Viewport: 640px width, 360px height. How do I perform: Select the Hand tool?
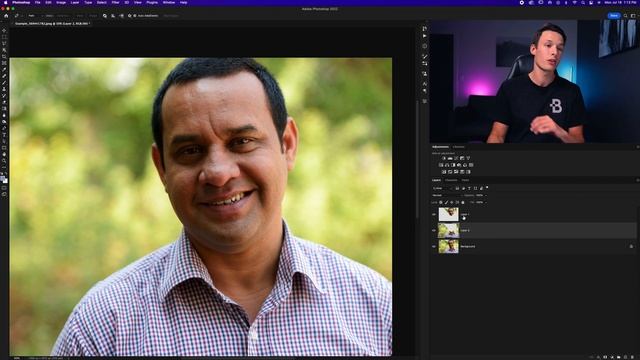(4, 155)
